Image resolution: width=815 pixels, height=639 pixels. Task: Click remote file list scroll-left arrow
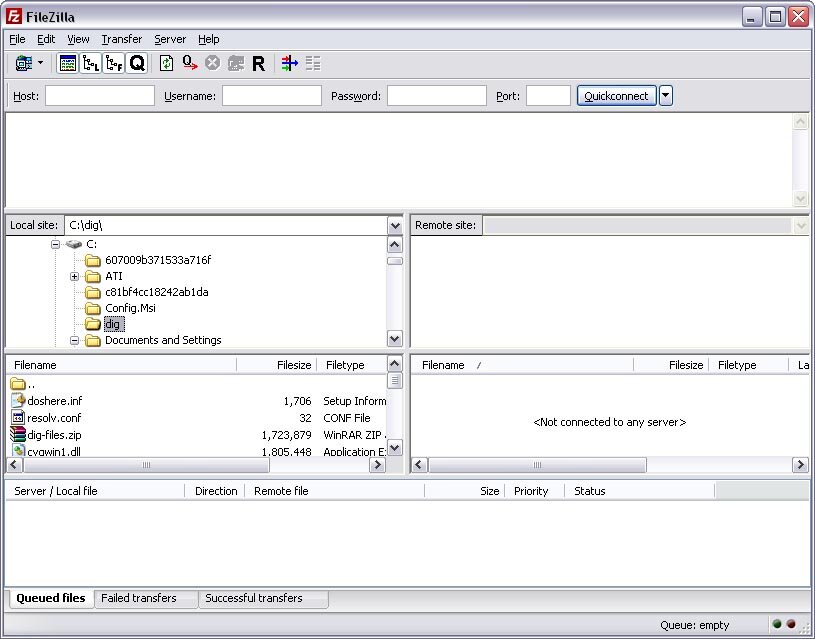click(x=420, y=465)
